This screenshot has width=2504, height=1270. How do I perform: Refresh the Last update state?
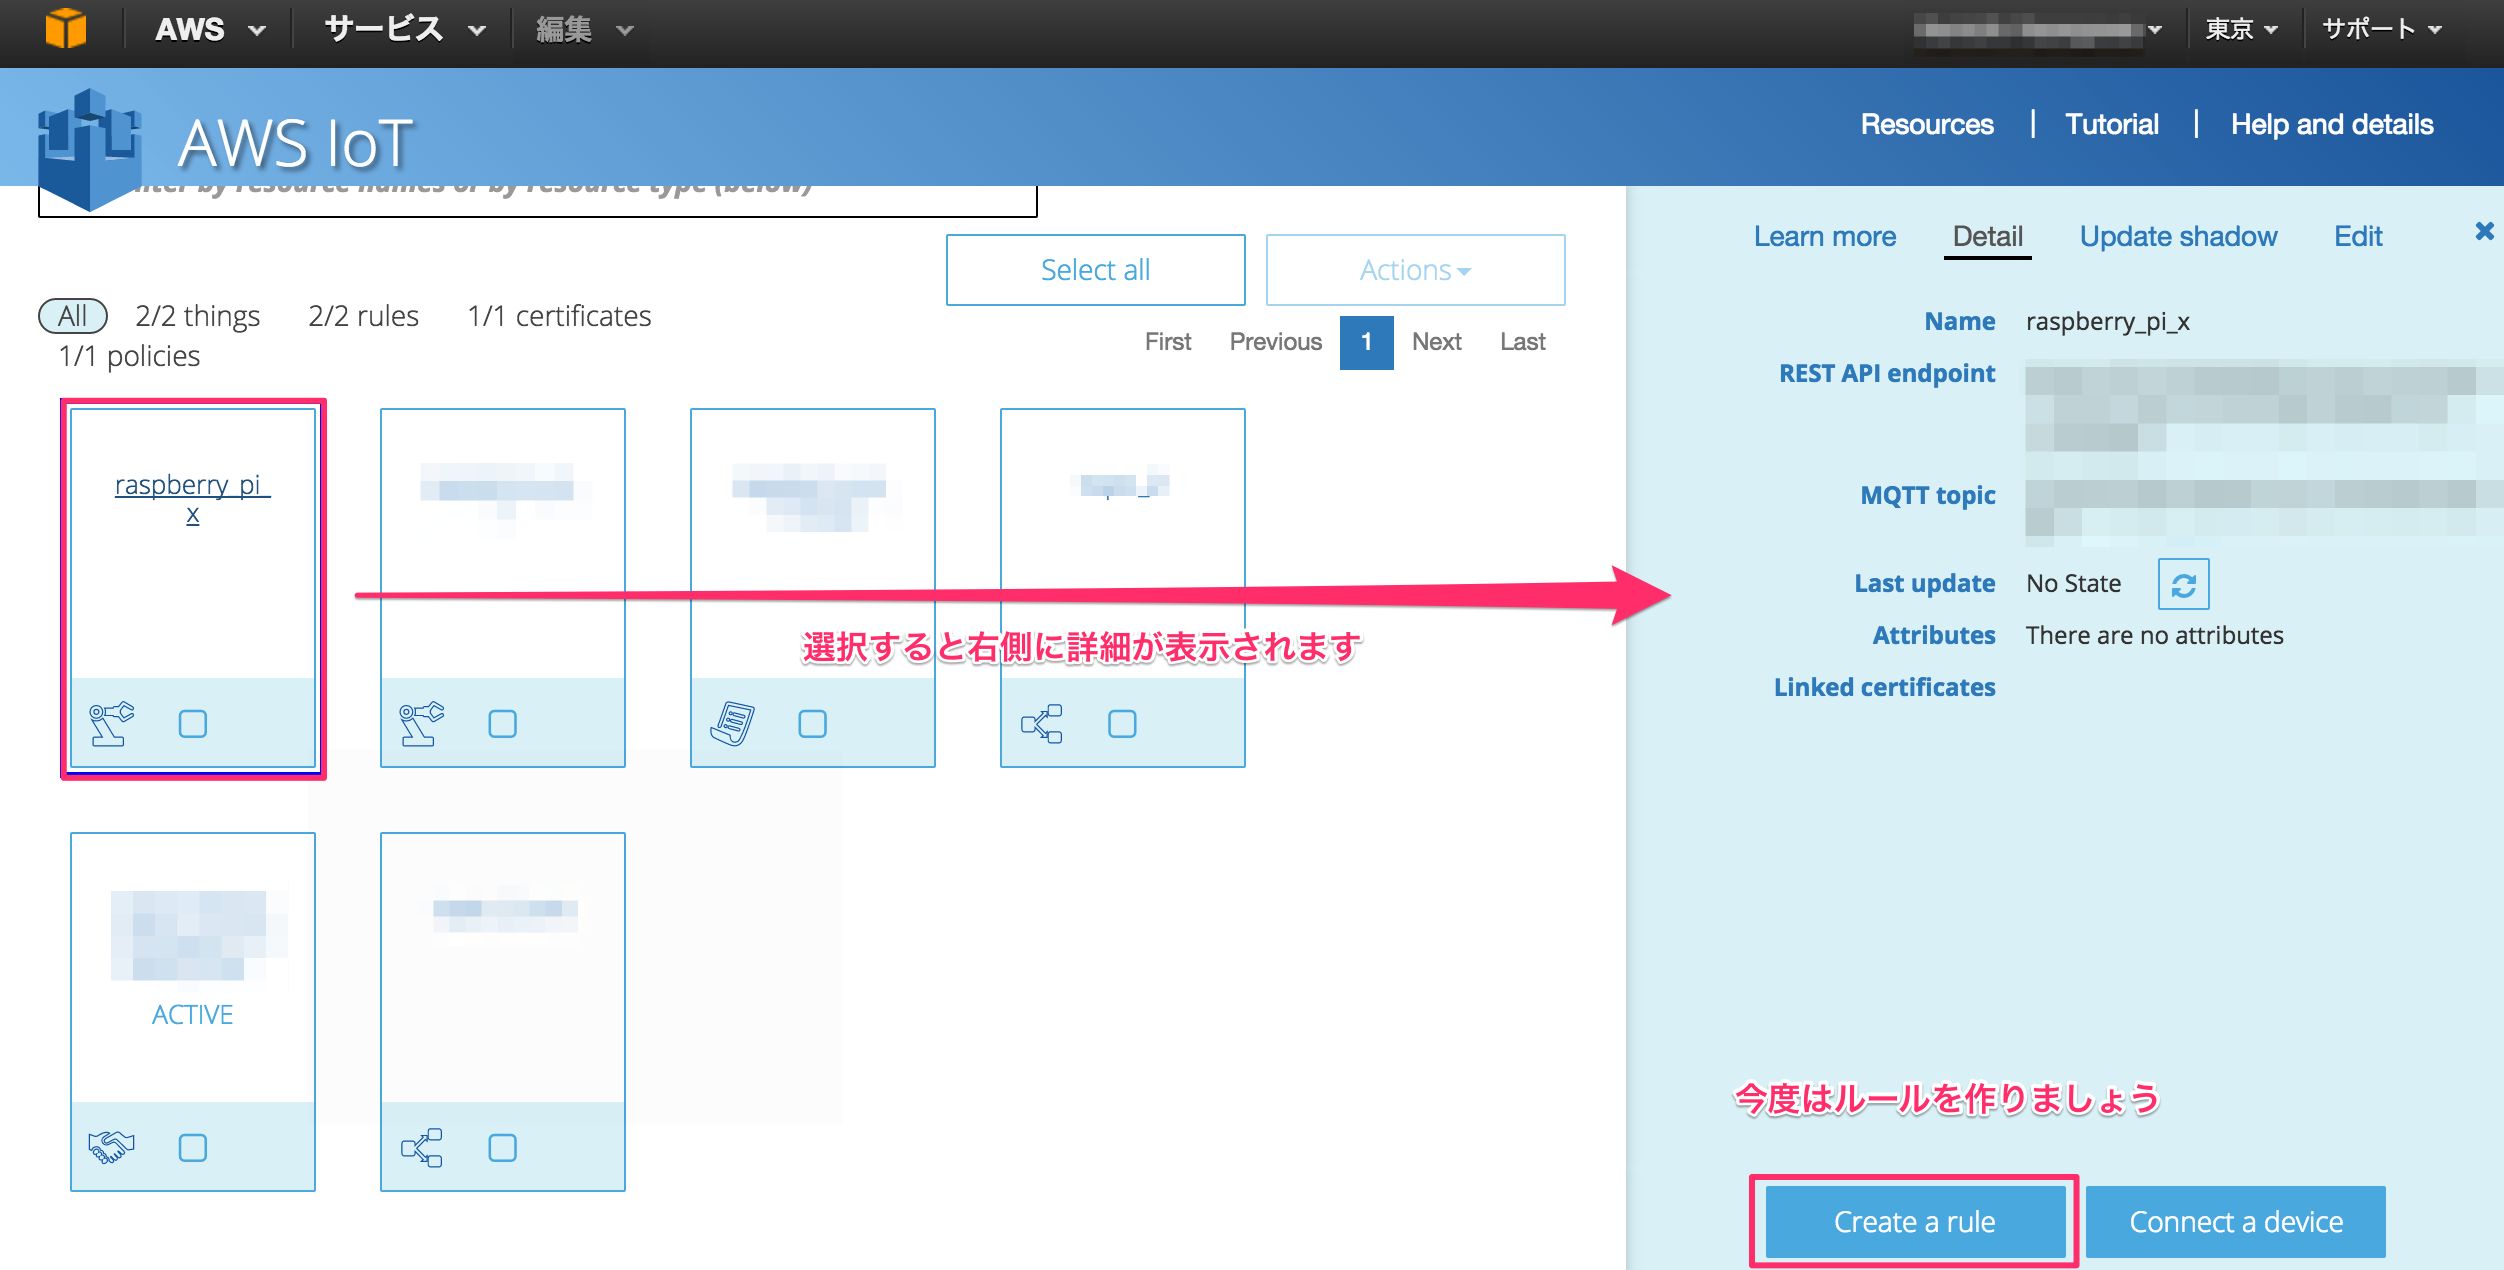(2183, 584)
